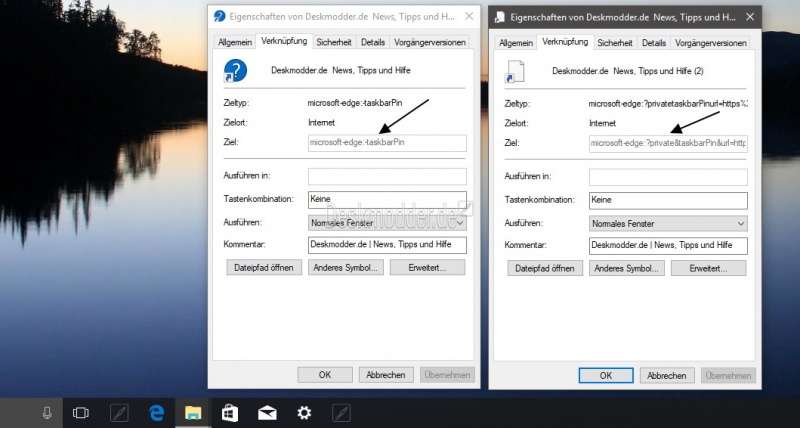Click Abbrechen in left dialog
800x428 pixels.
[386, 374]
